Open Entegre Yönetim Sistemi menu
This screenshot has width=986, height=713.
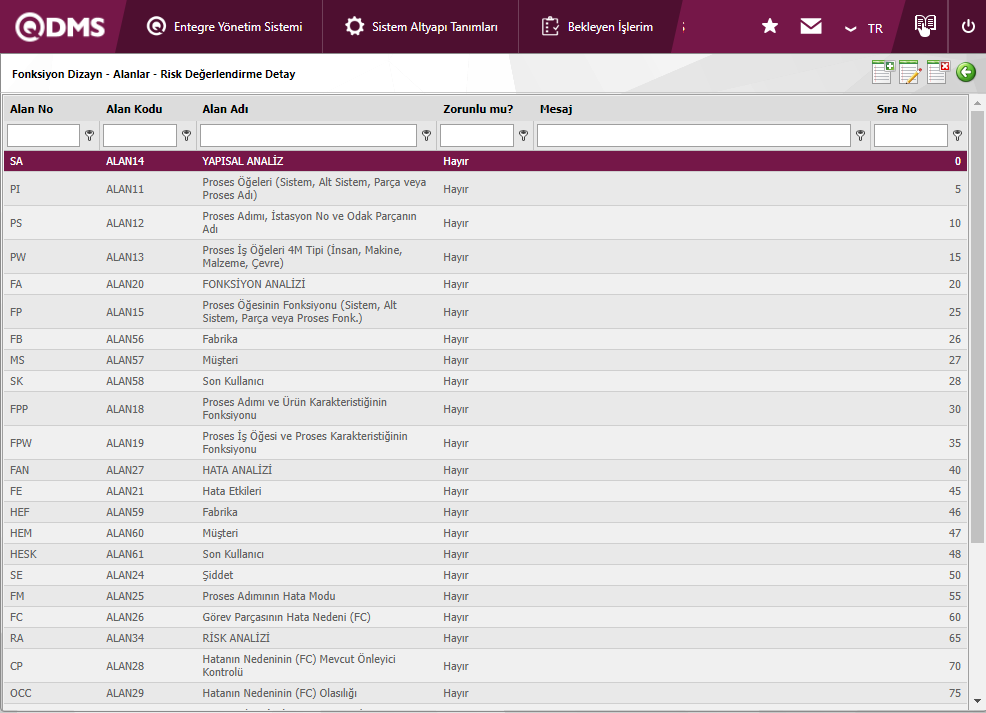(225, 27)
